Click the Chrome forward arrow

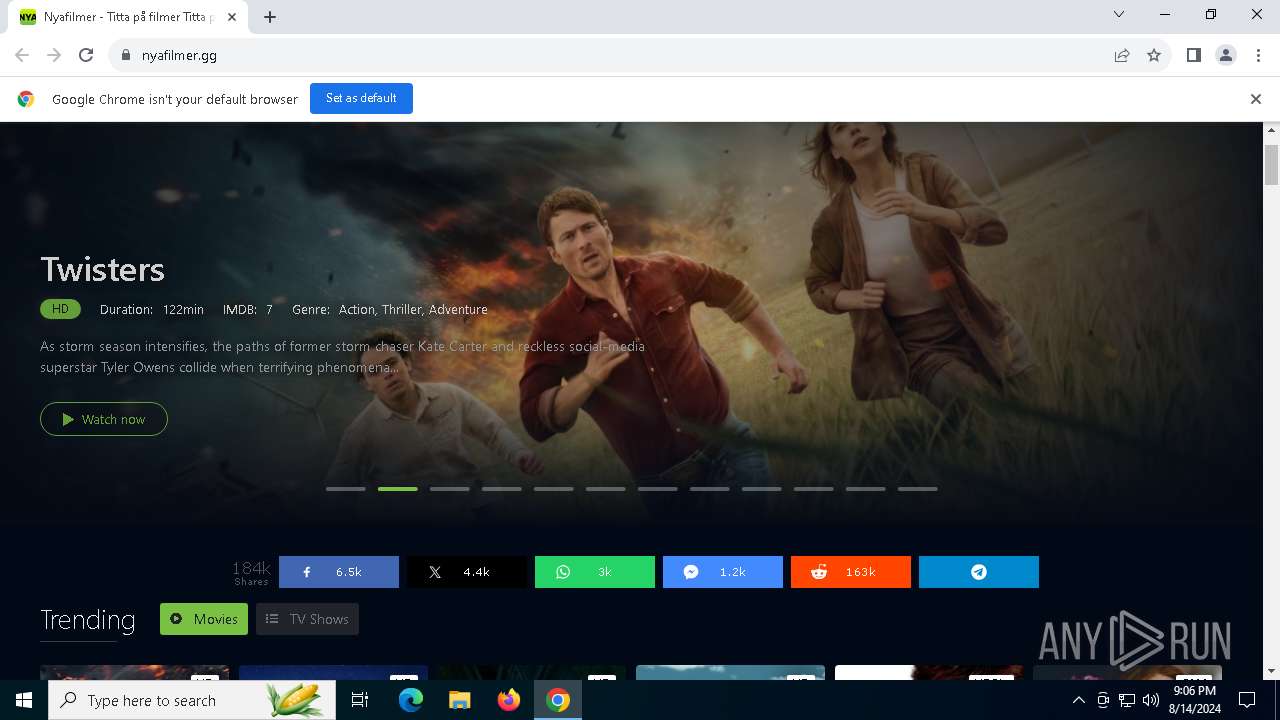pyautogui.click(x=54, y=55)
